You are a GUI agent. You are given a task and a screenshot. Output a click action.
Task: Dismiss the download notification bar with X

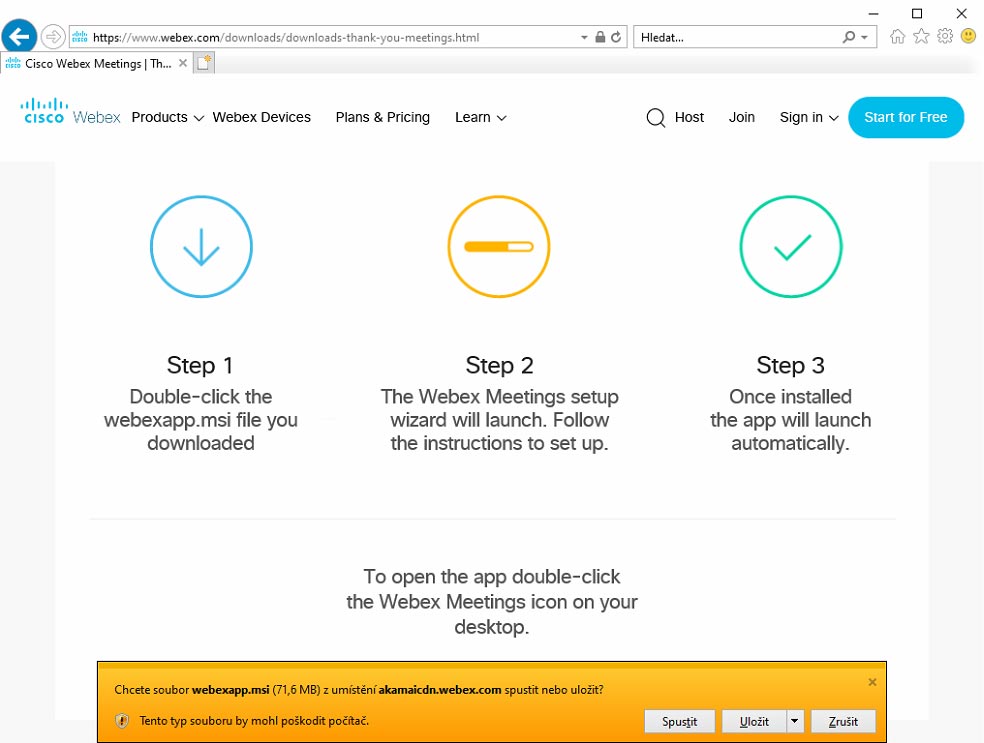872,682
